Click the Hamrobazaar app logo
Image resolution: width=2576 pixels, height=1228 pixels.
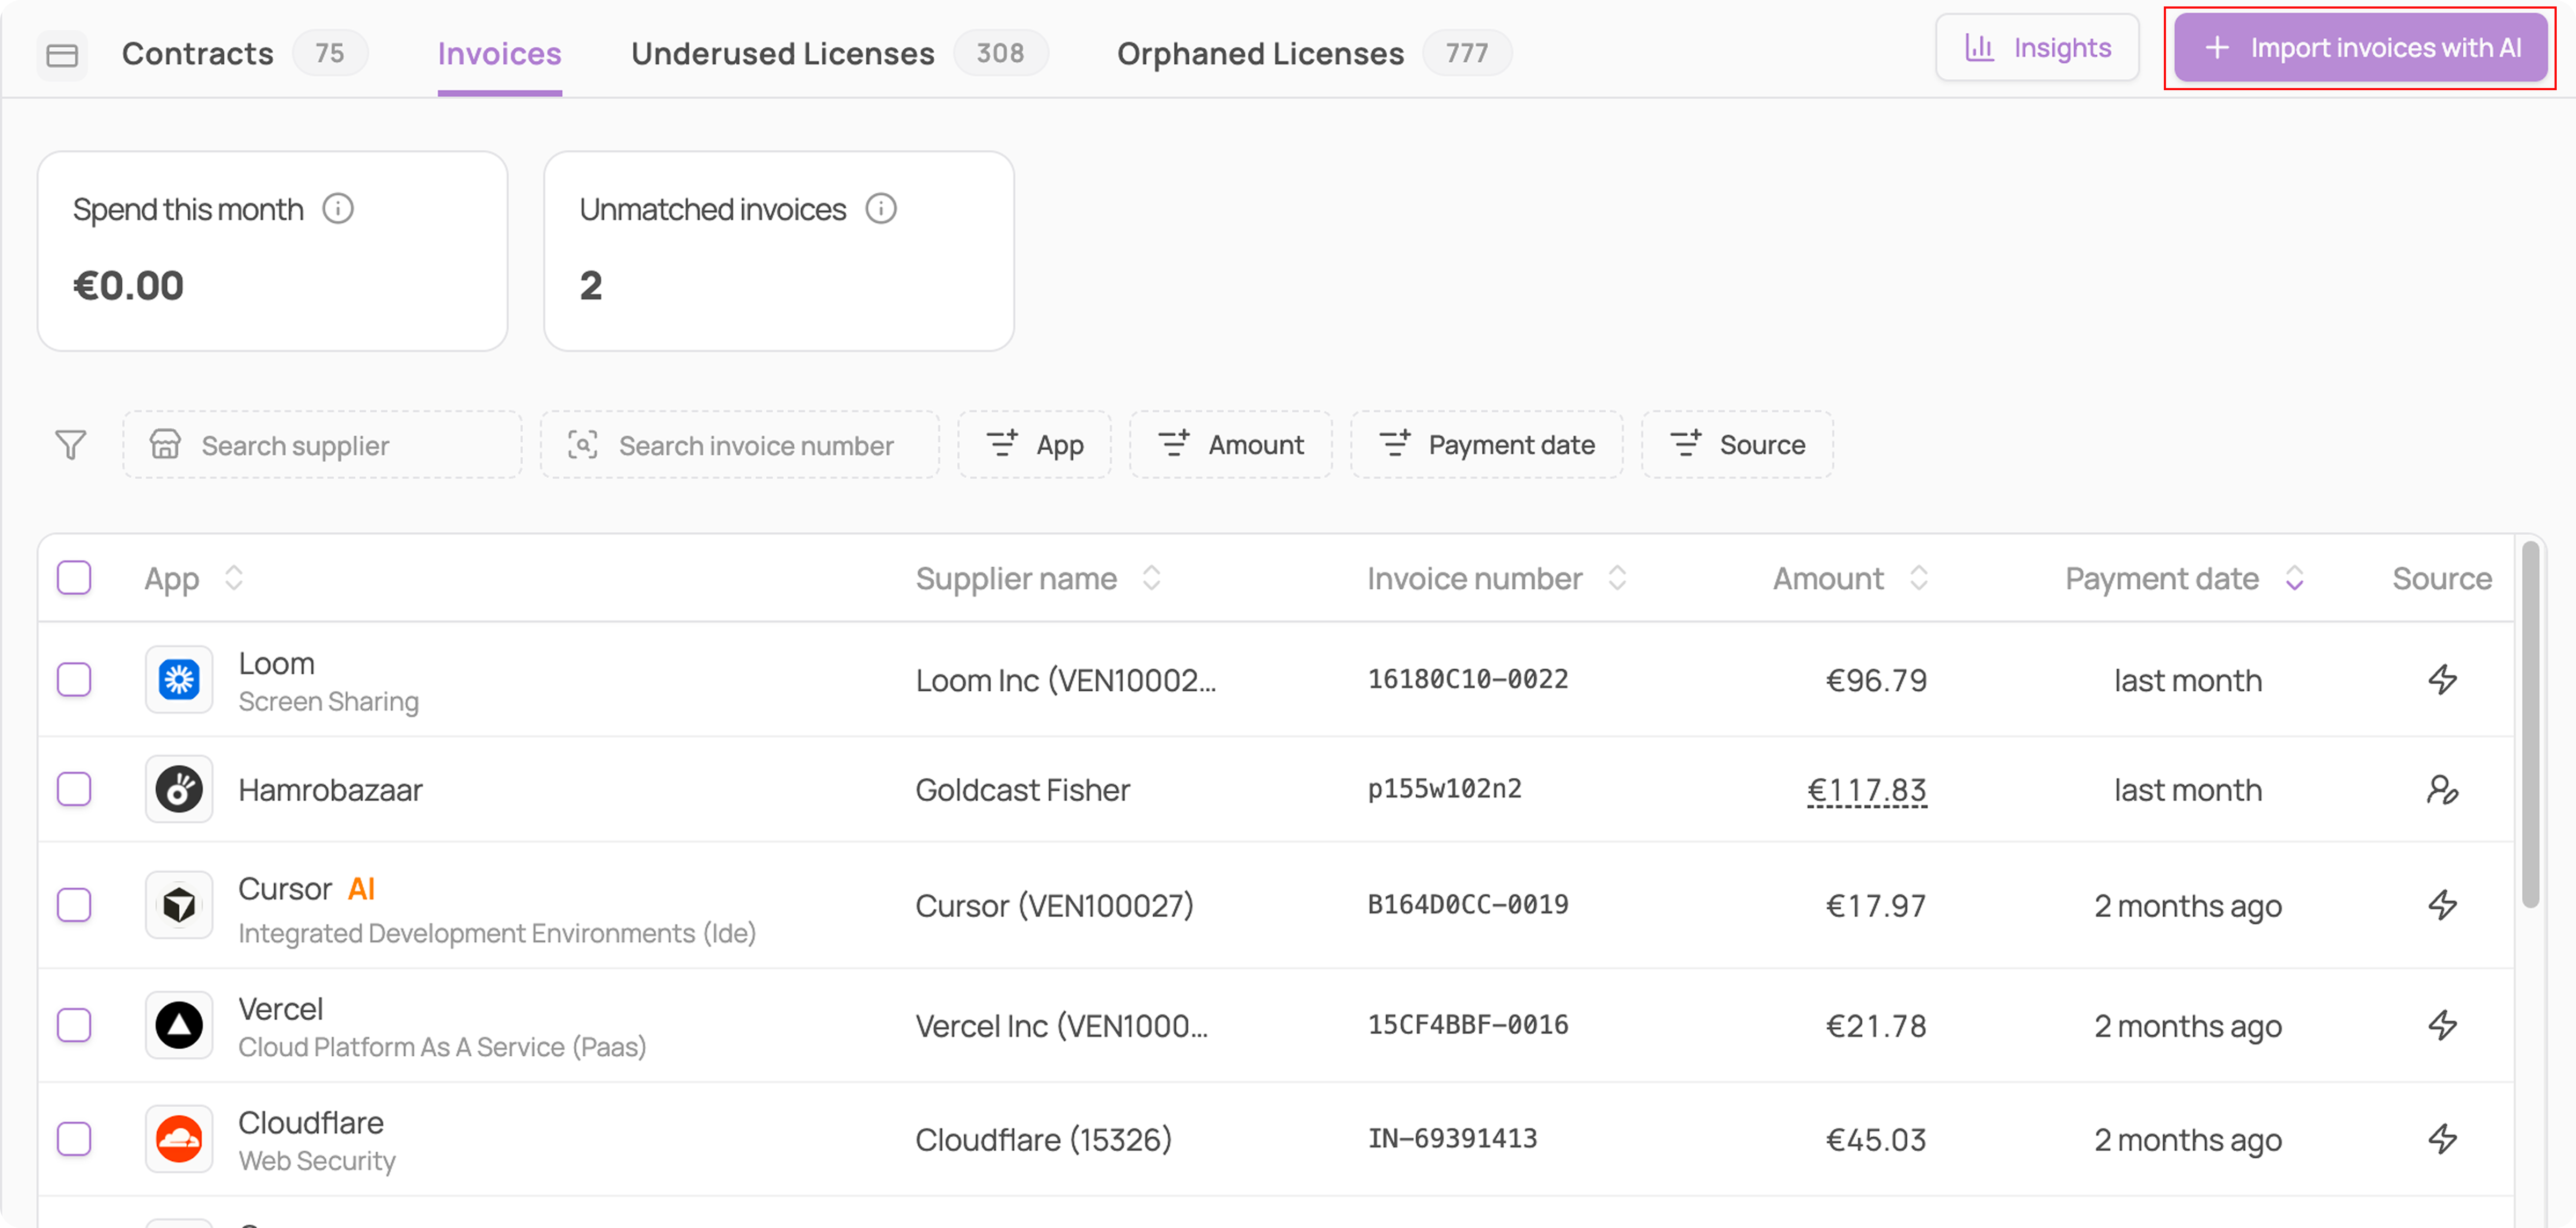click(179, 790)
